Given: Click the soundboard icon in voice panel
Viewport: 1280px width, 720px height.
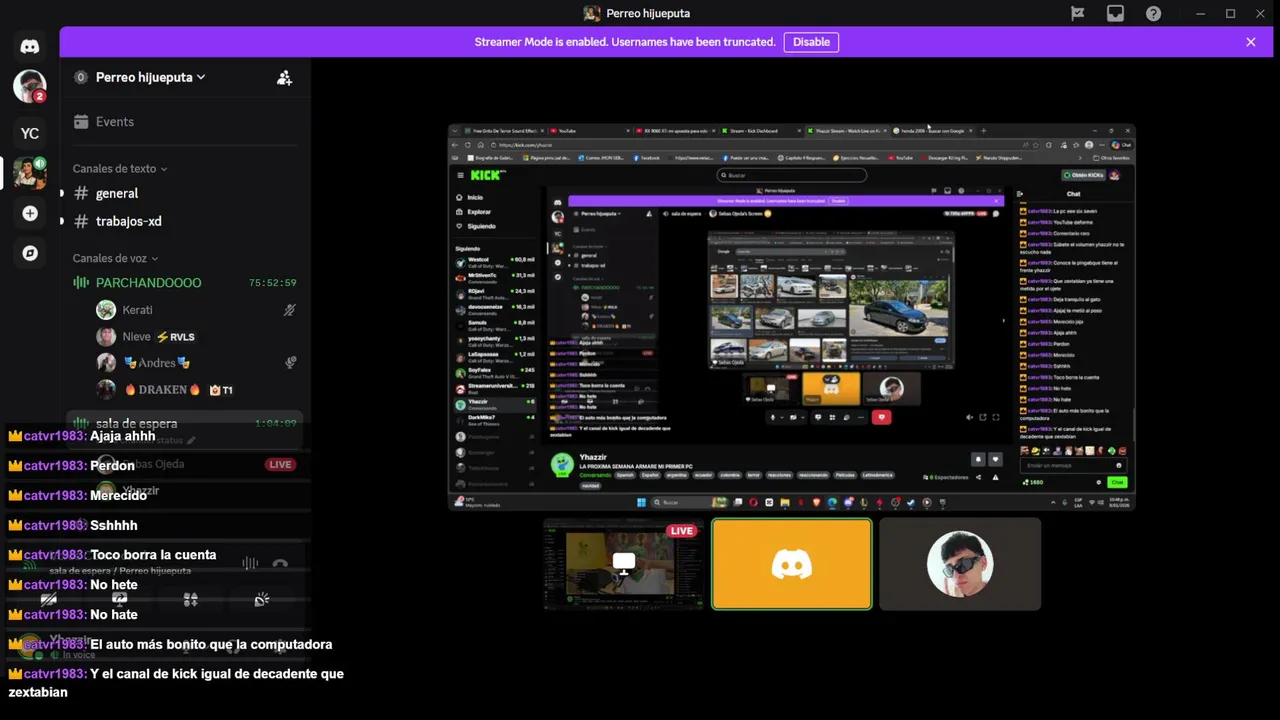Looking at the screenshot, I should pos(261,599).
